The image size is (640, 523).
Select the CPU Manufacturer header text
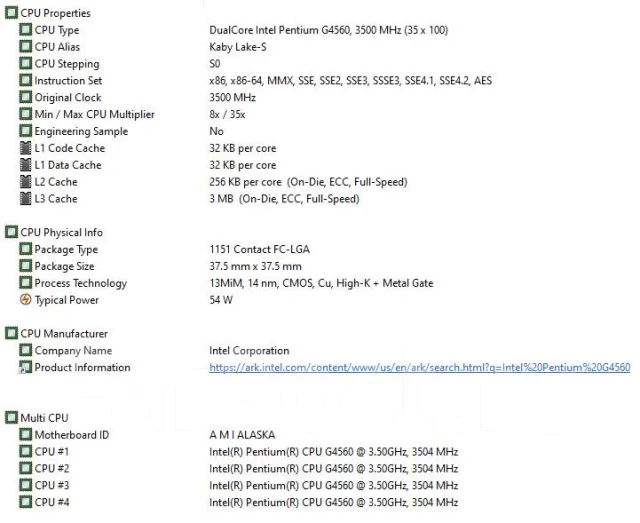pos(64,334)
